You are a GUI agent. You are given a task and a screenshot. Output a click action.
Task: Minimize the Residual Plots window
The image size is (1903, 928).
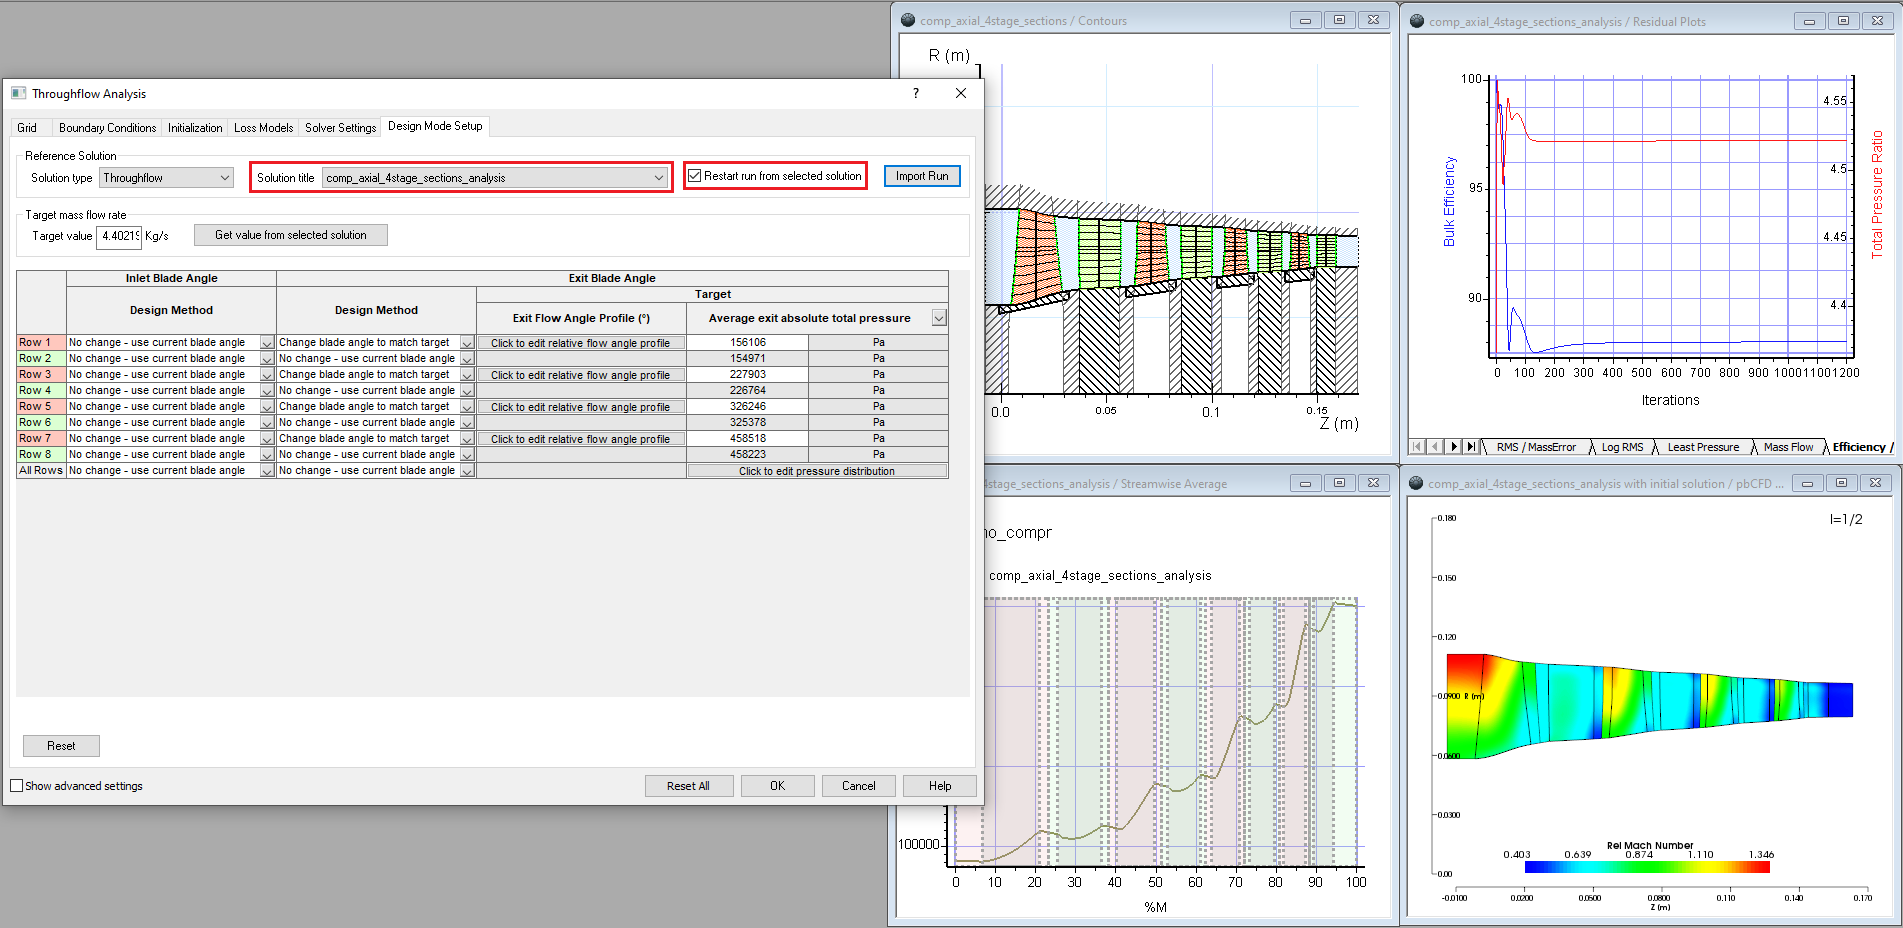1809,21
